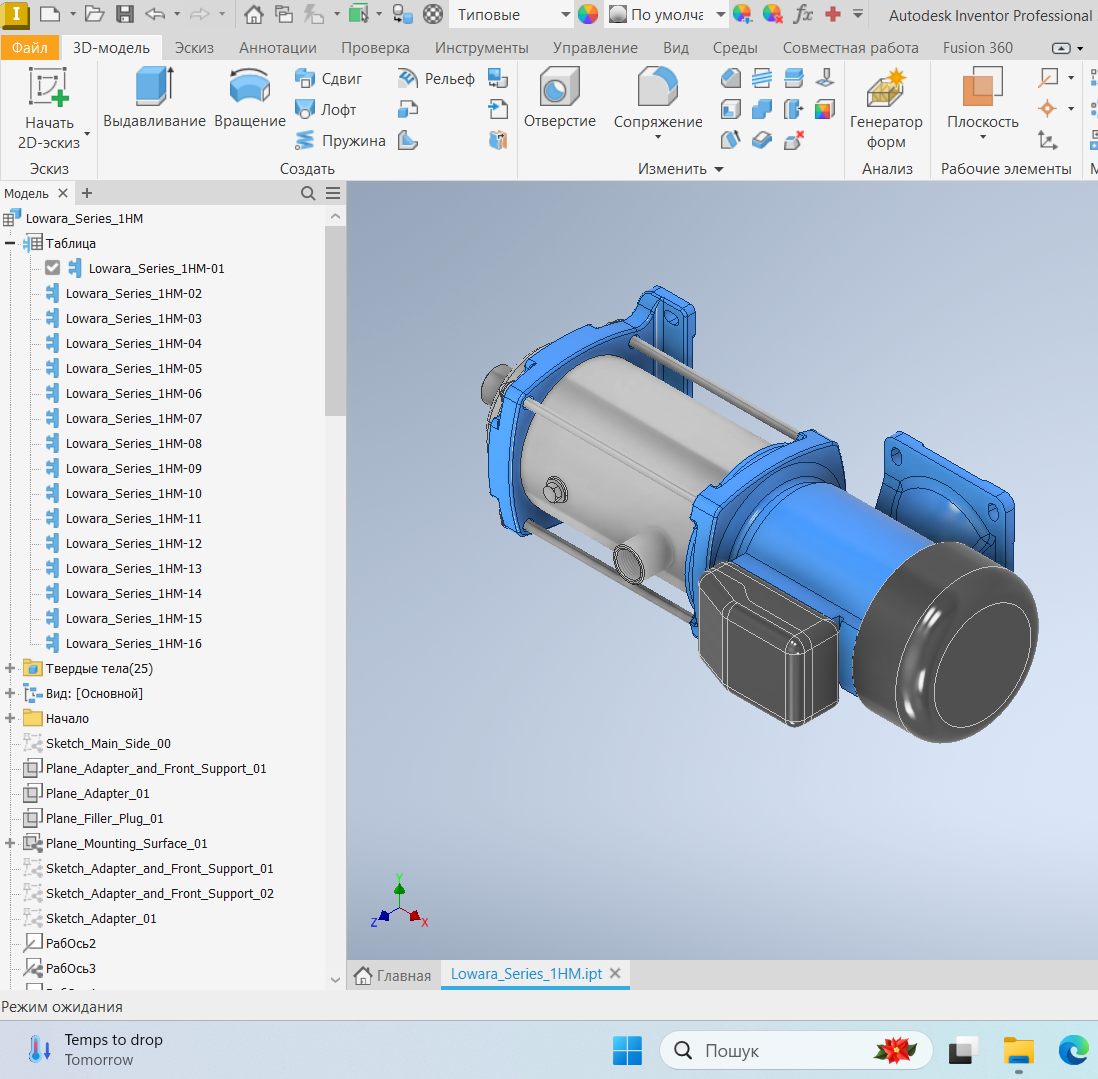Select Sketch_Main_Side_00 in browser

coord(108,744)
